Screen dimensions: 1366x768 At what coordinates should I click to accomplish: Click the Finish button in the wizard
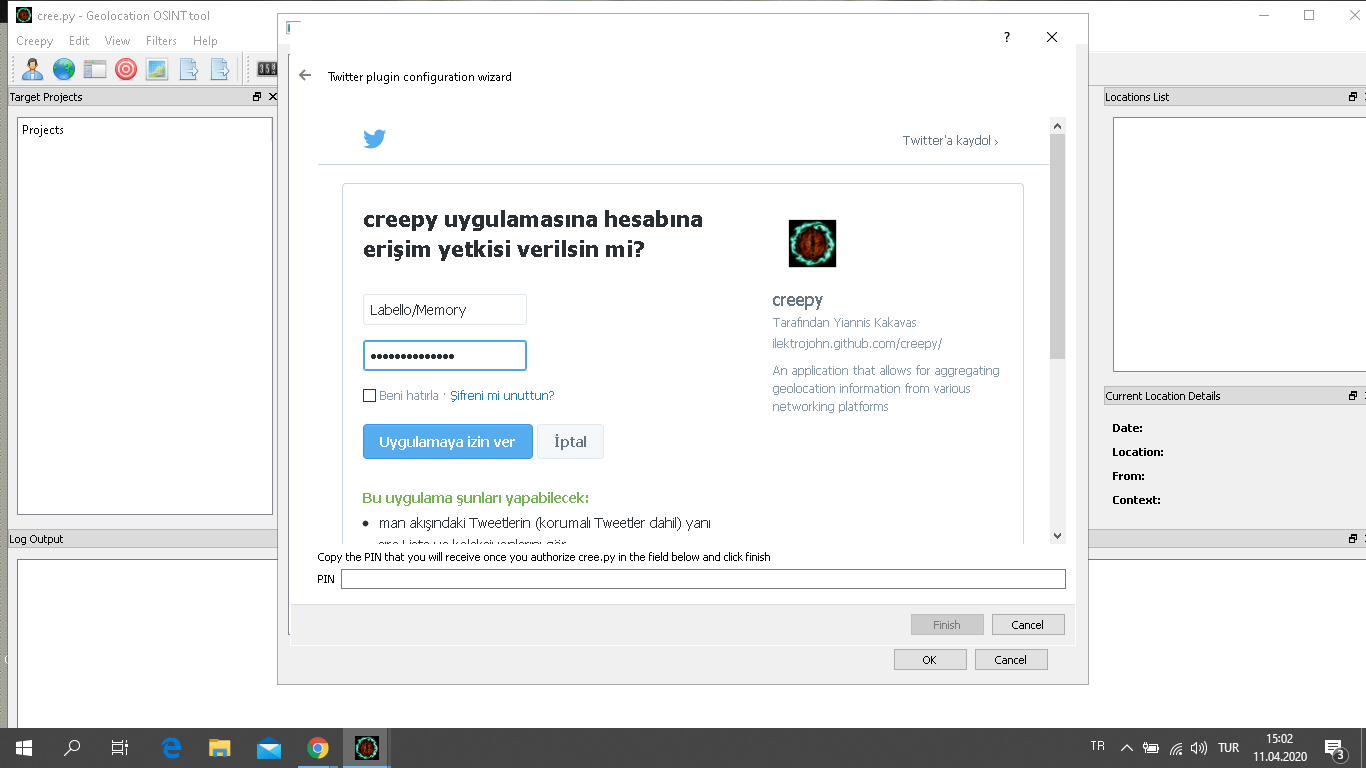click(947, 625)
